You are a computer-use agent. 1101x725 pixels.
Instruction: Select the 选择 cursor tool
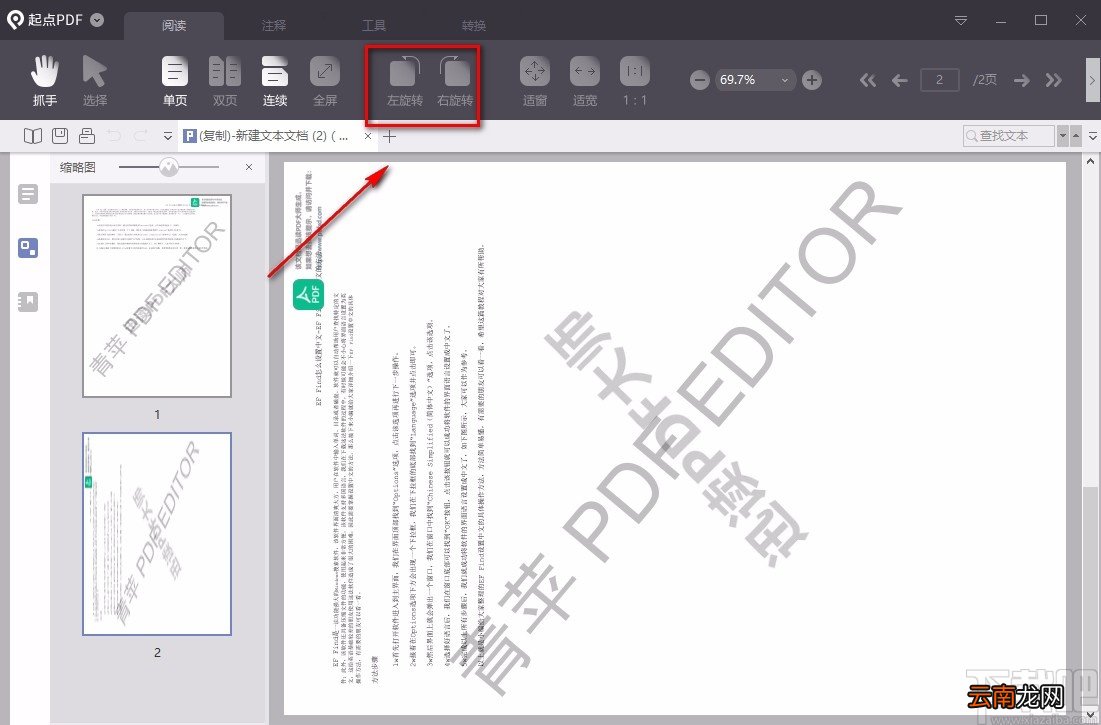pos(95,81)
